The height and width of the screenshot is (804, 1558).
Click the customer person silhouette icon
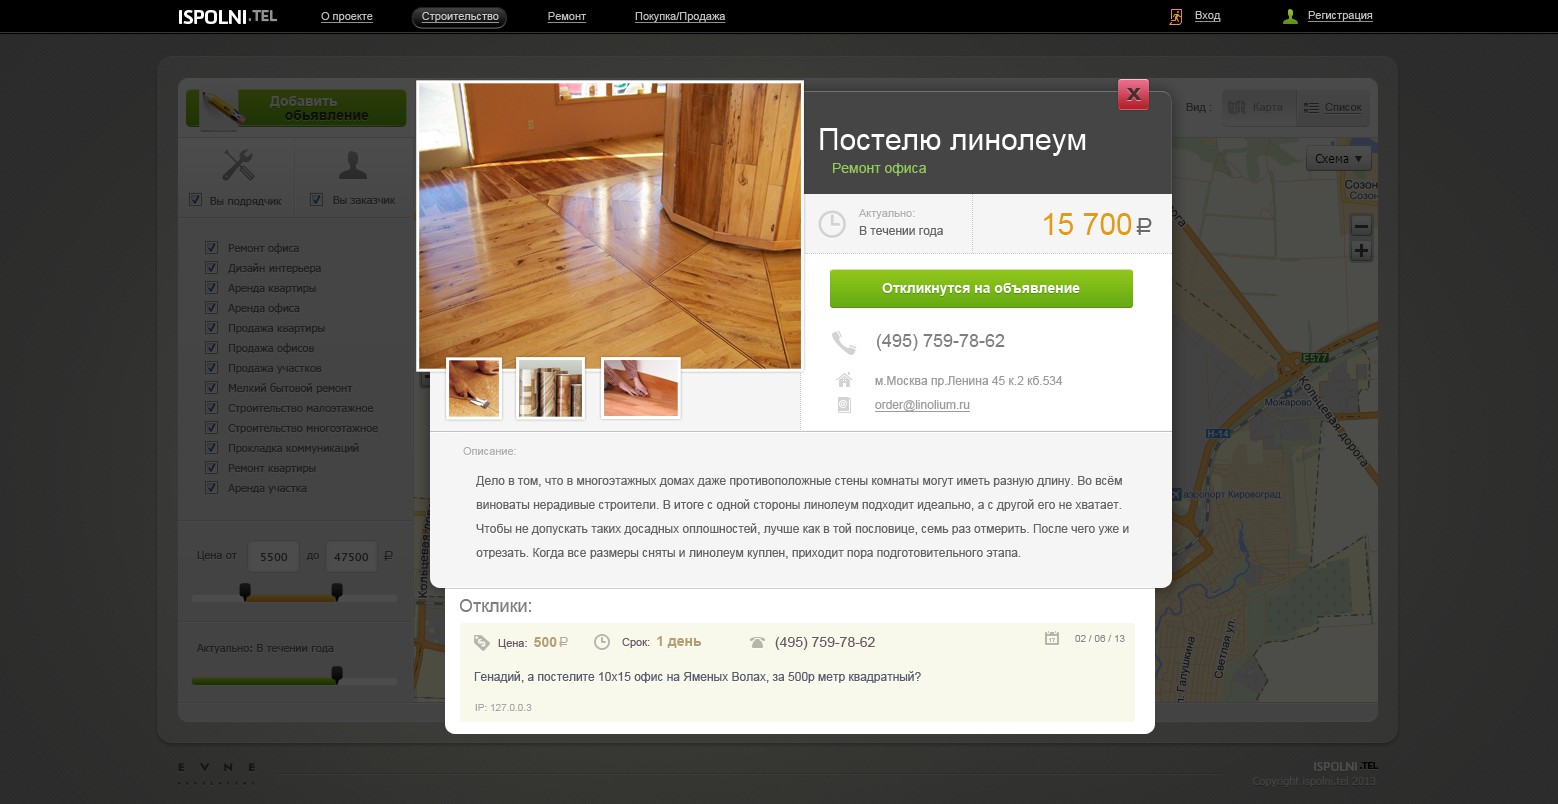pyautogui.click(x=352, y=165)
